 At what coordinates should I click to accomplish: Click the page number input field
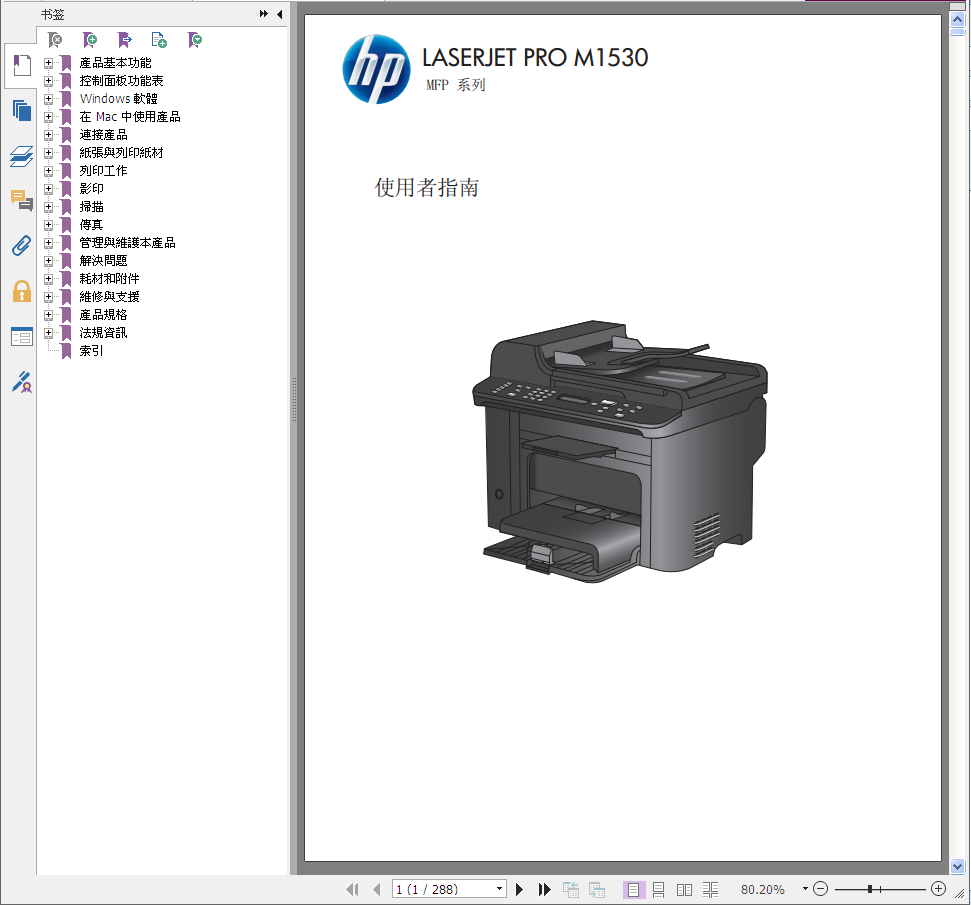point(443,890)
